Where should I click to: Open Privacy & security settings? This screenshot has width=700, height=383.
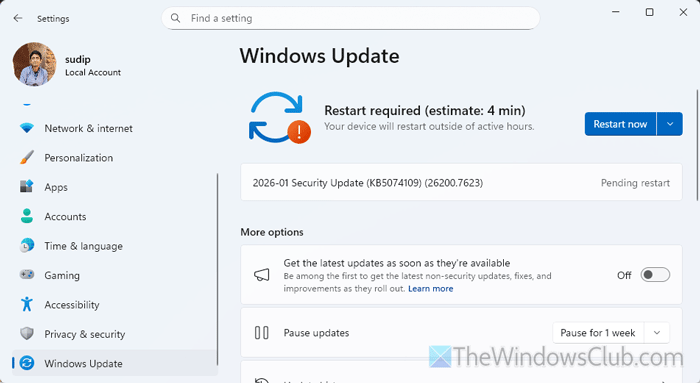[x=115, y=334]
